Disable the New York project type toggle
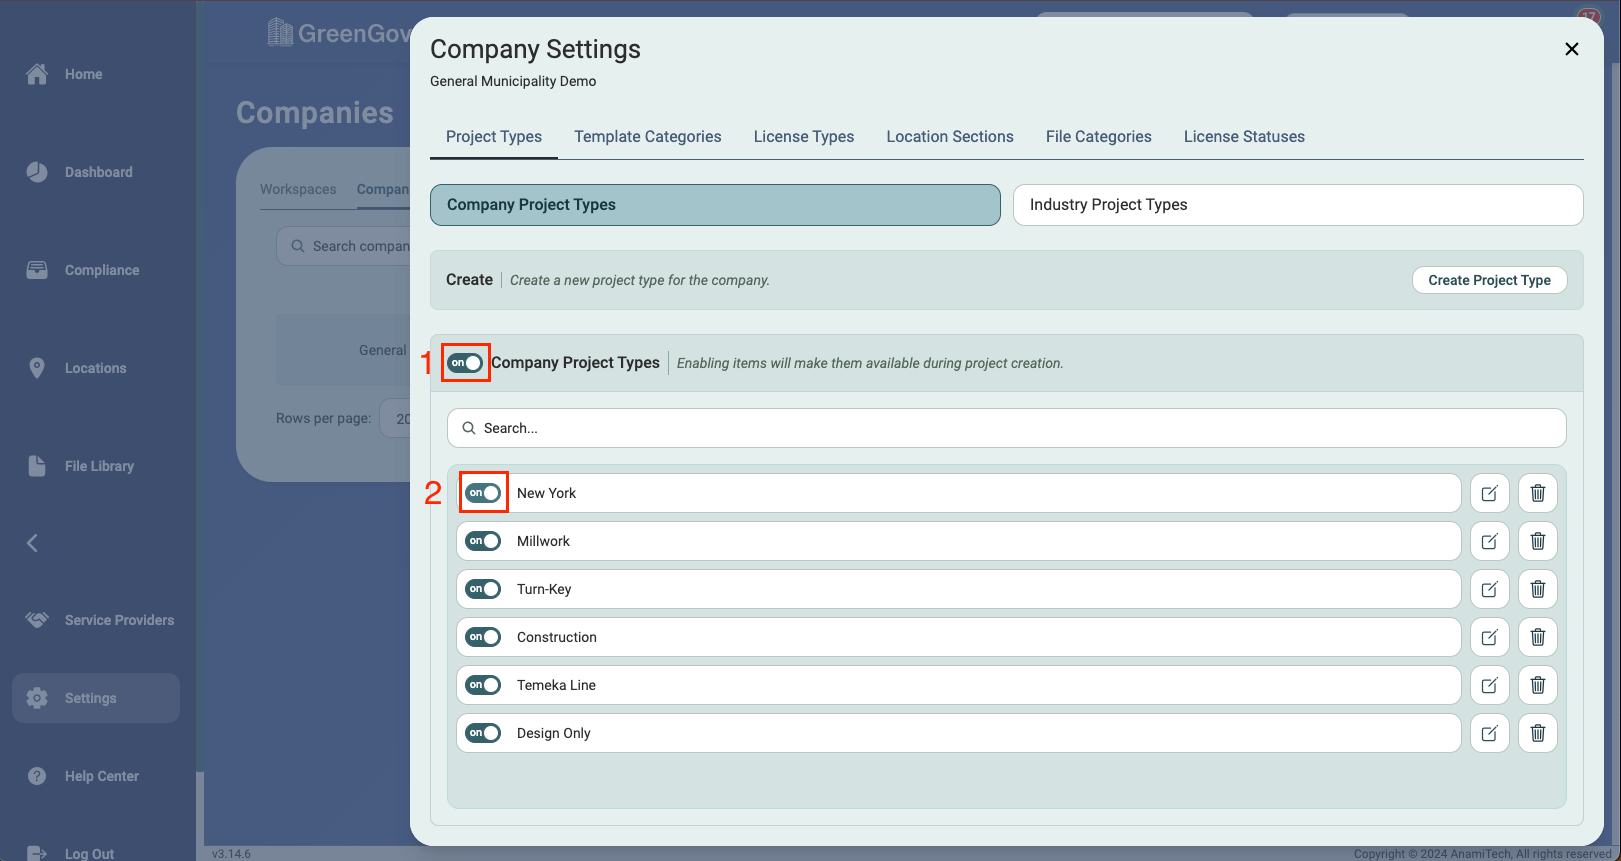The height and width of the screenshot is (861, 1621). pos(483,493)
